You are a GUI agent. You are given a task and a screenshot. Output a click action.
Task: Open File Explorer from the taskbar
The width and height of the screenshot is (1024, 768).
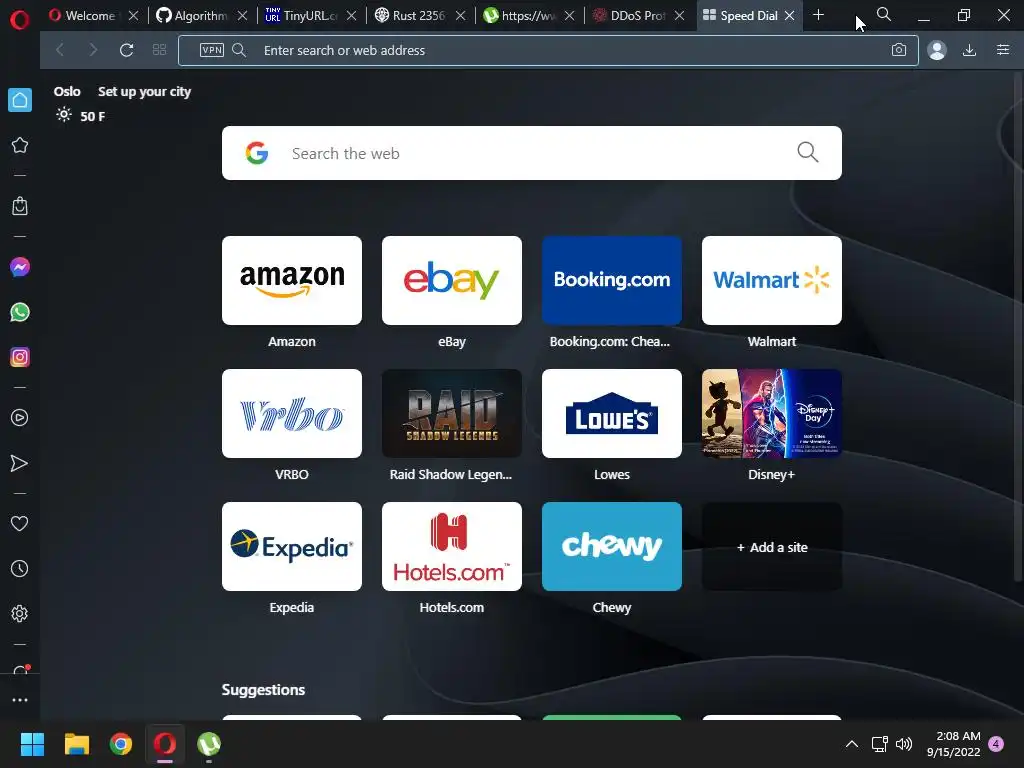click(x=76, y=744)
